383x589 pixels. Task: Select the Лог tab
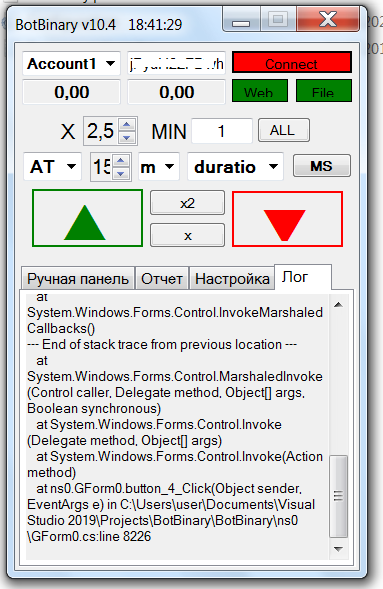click(303, 277)
